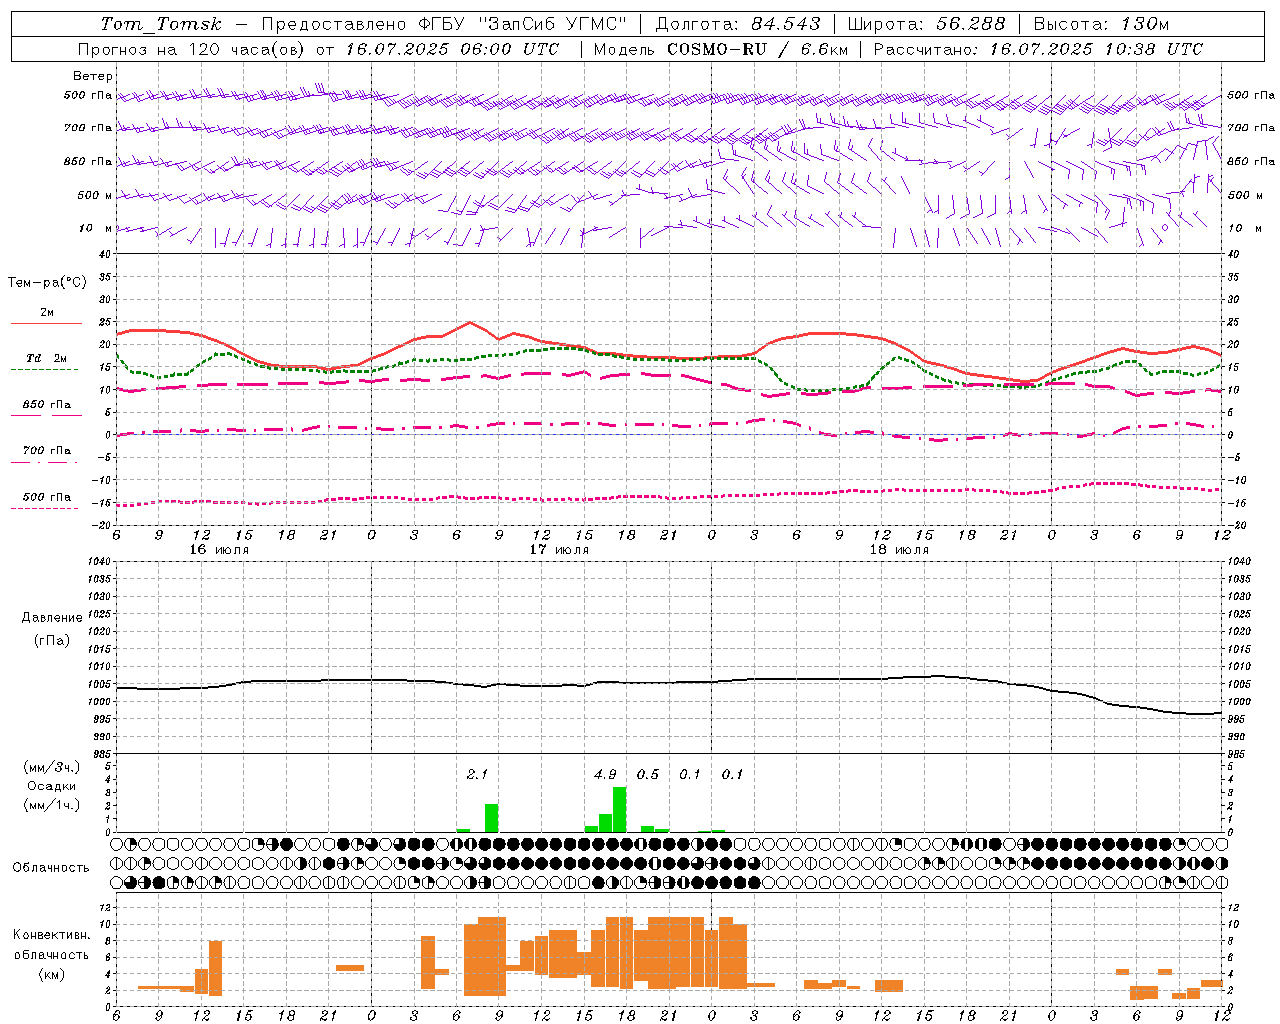The height and width of the screenshot is (1024, 1280).
Task: Click the Tom_Tomsk station title
Action: point(161,24)
